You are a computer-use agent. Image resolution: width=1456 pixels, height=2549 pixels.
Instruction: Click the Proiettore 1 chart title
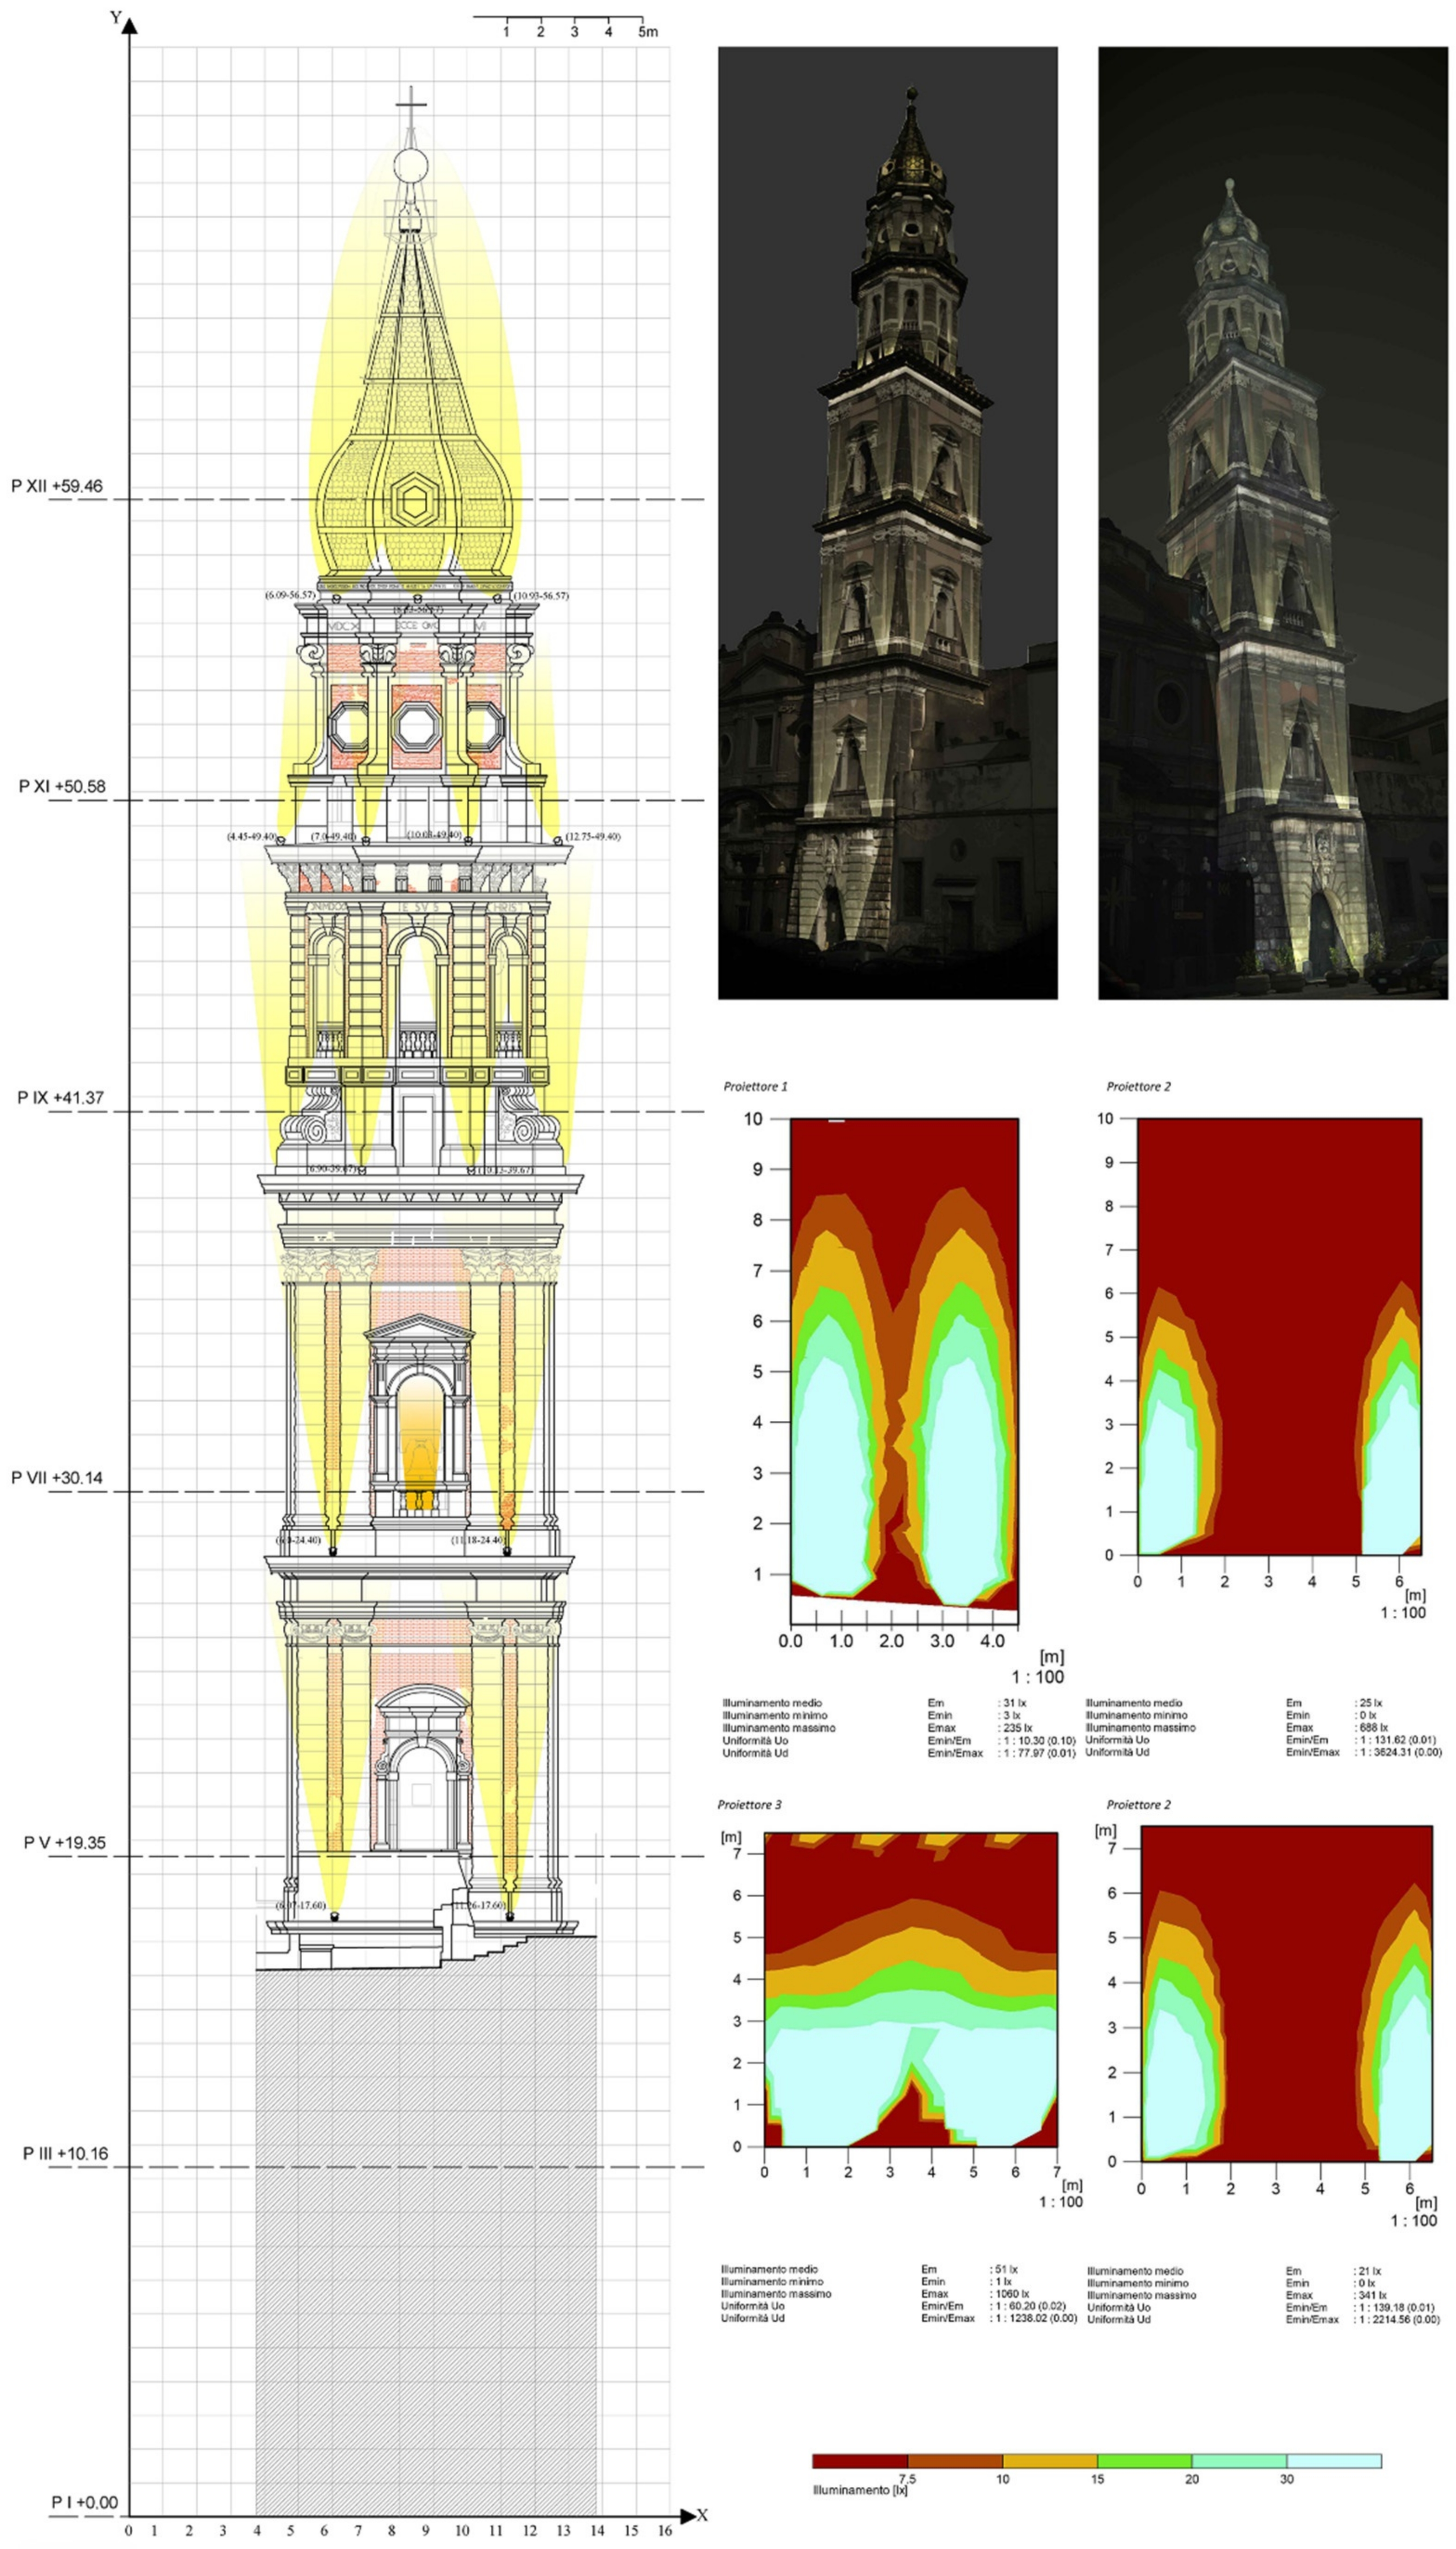click(x=755, y=1086)
